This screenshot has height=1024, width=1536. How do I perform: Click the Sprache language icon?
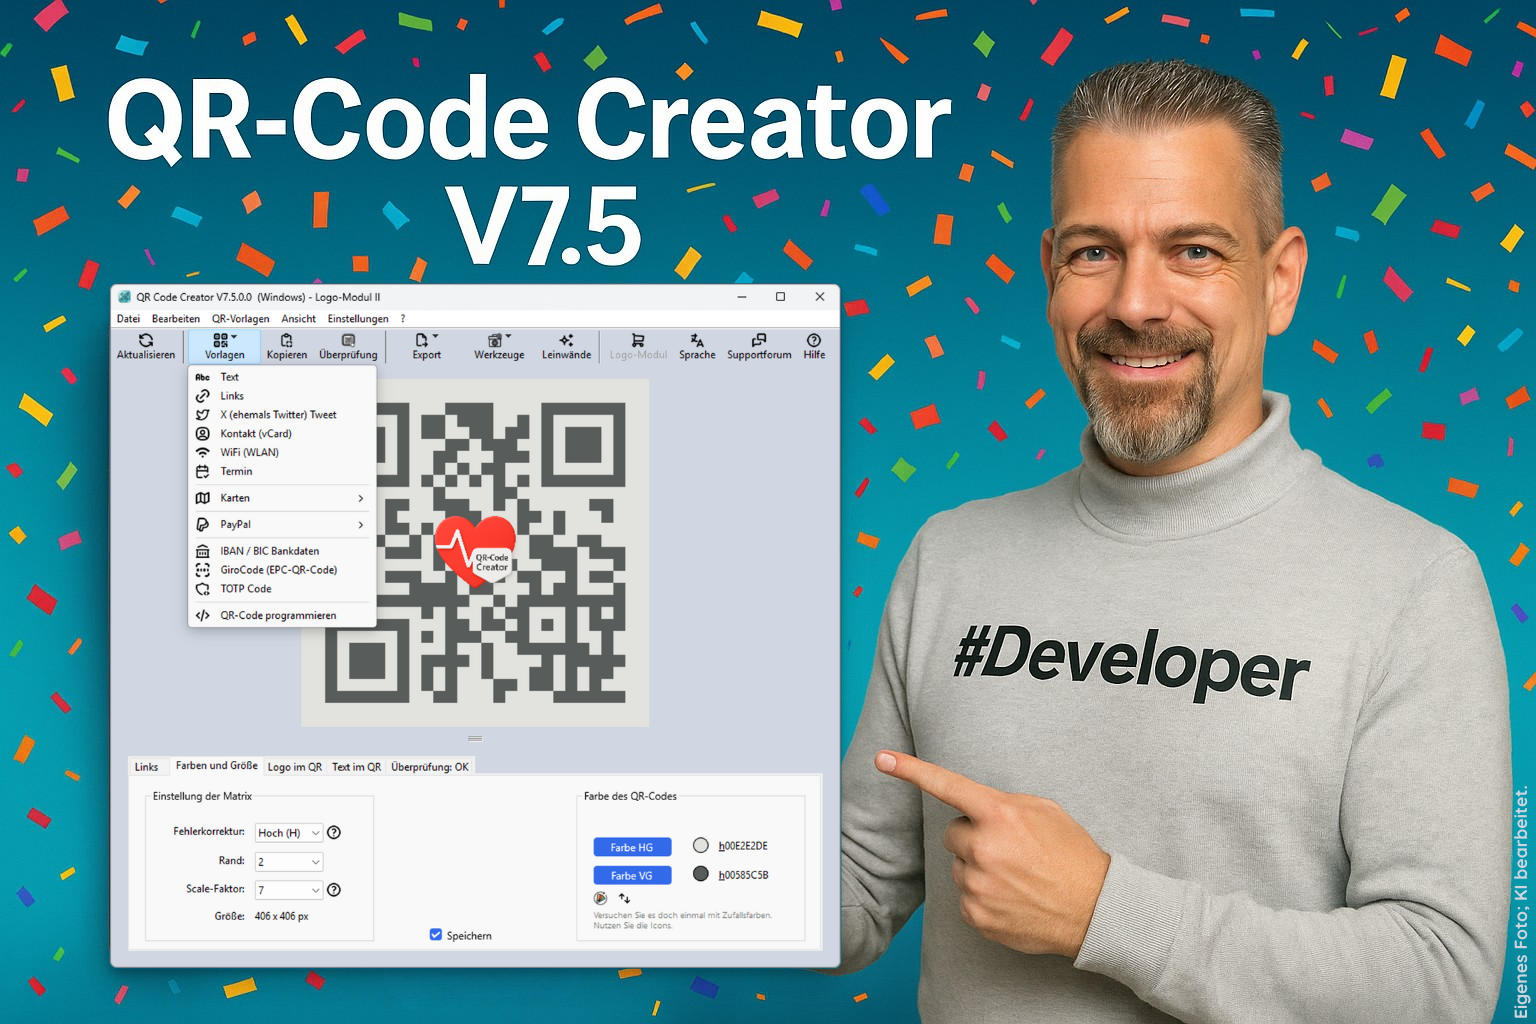696,341
